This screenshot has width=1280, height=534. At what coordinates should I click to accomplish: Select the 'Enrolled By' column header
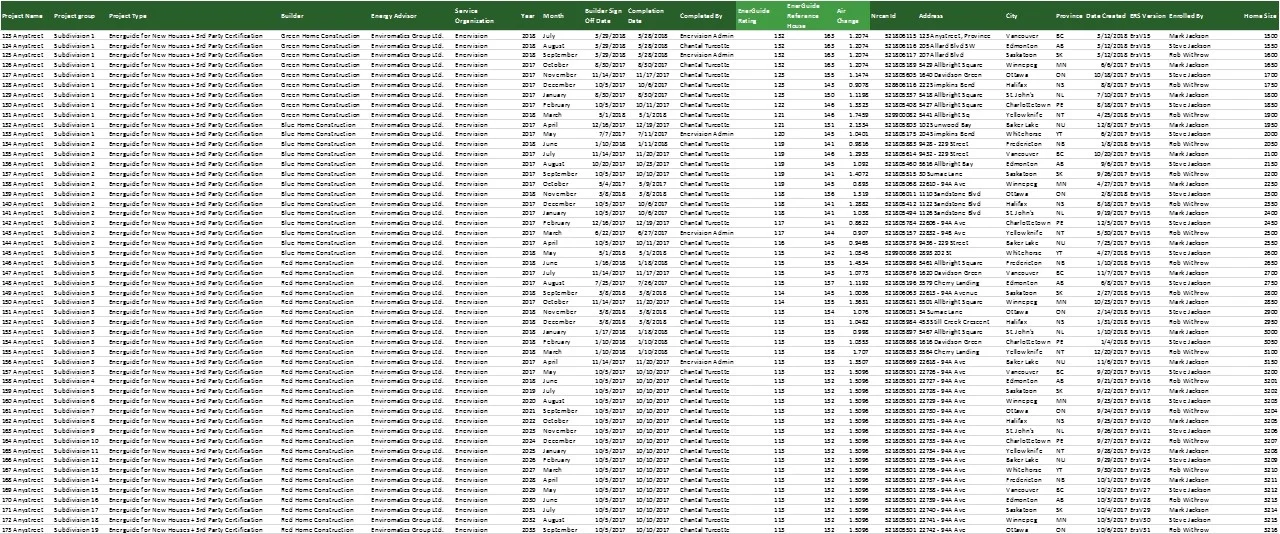[1186, 17]
